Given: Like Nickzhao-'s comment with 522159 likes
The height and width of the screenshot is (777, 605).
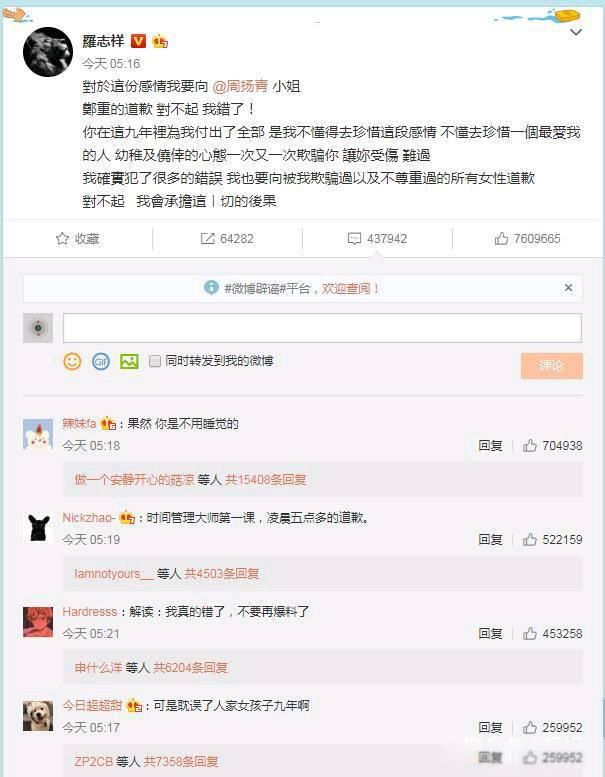Looking at the screenshot, I should [x=552, y=540].
